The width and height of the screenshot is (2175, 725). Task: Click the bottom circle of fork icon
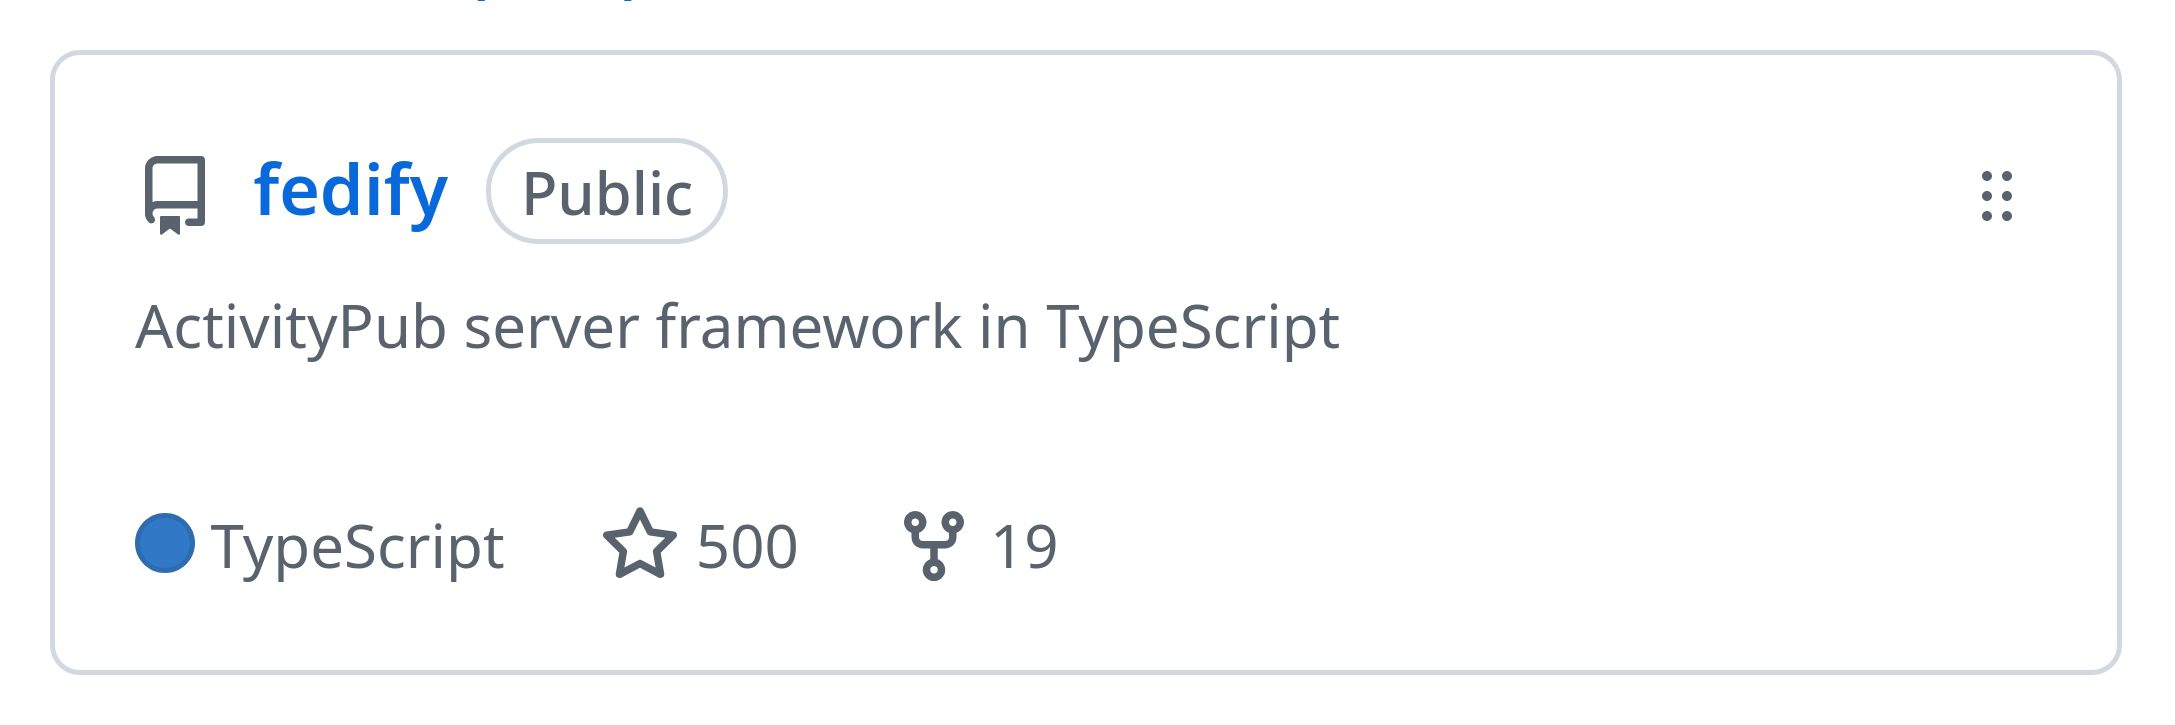[x=933, y=571]
